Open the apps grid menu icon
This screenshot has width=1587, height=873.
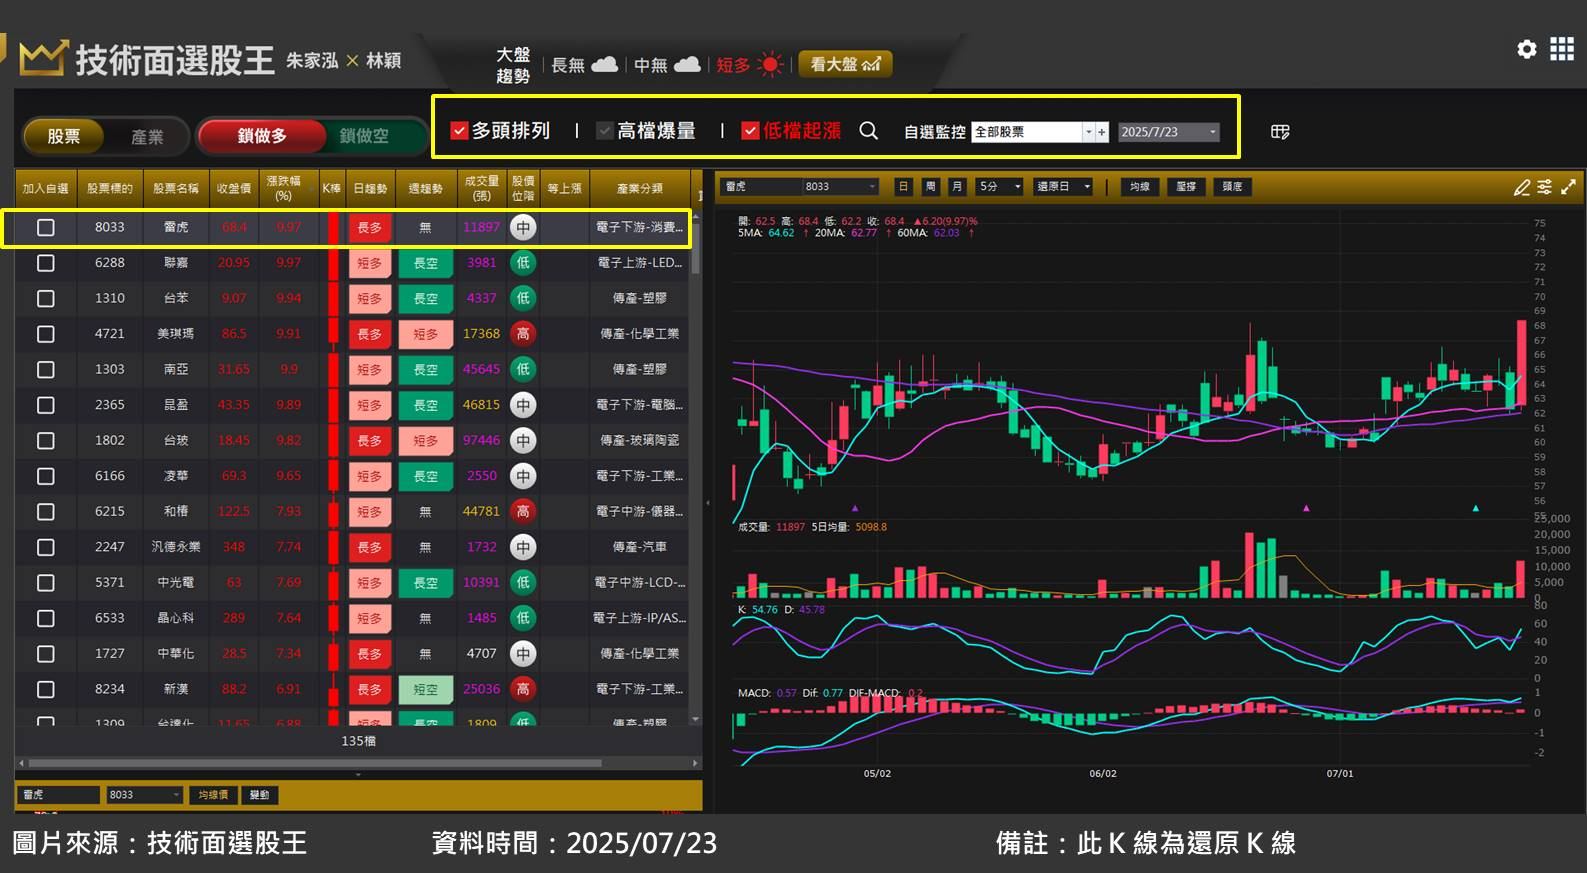click(x=1561, y=49)
